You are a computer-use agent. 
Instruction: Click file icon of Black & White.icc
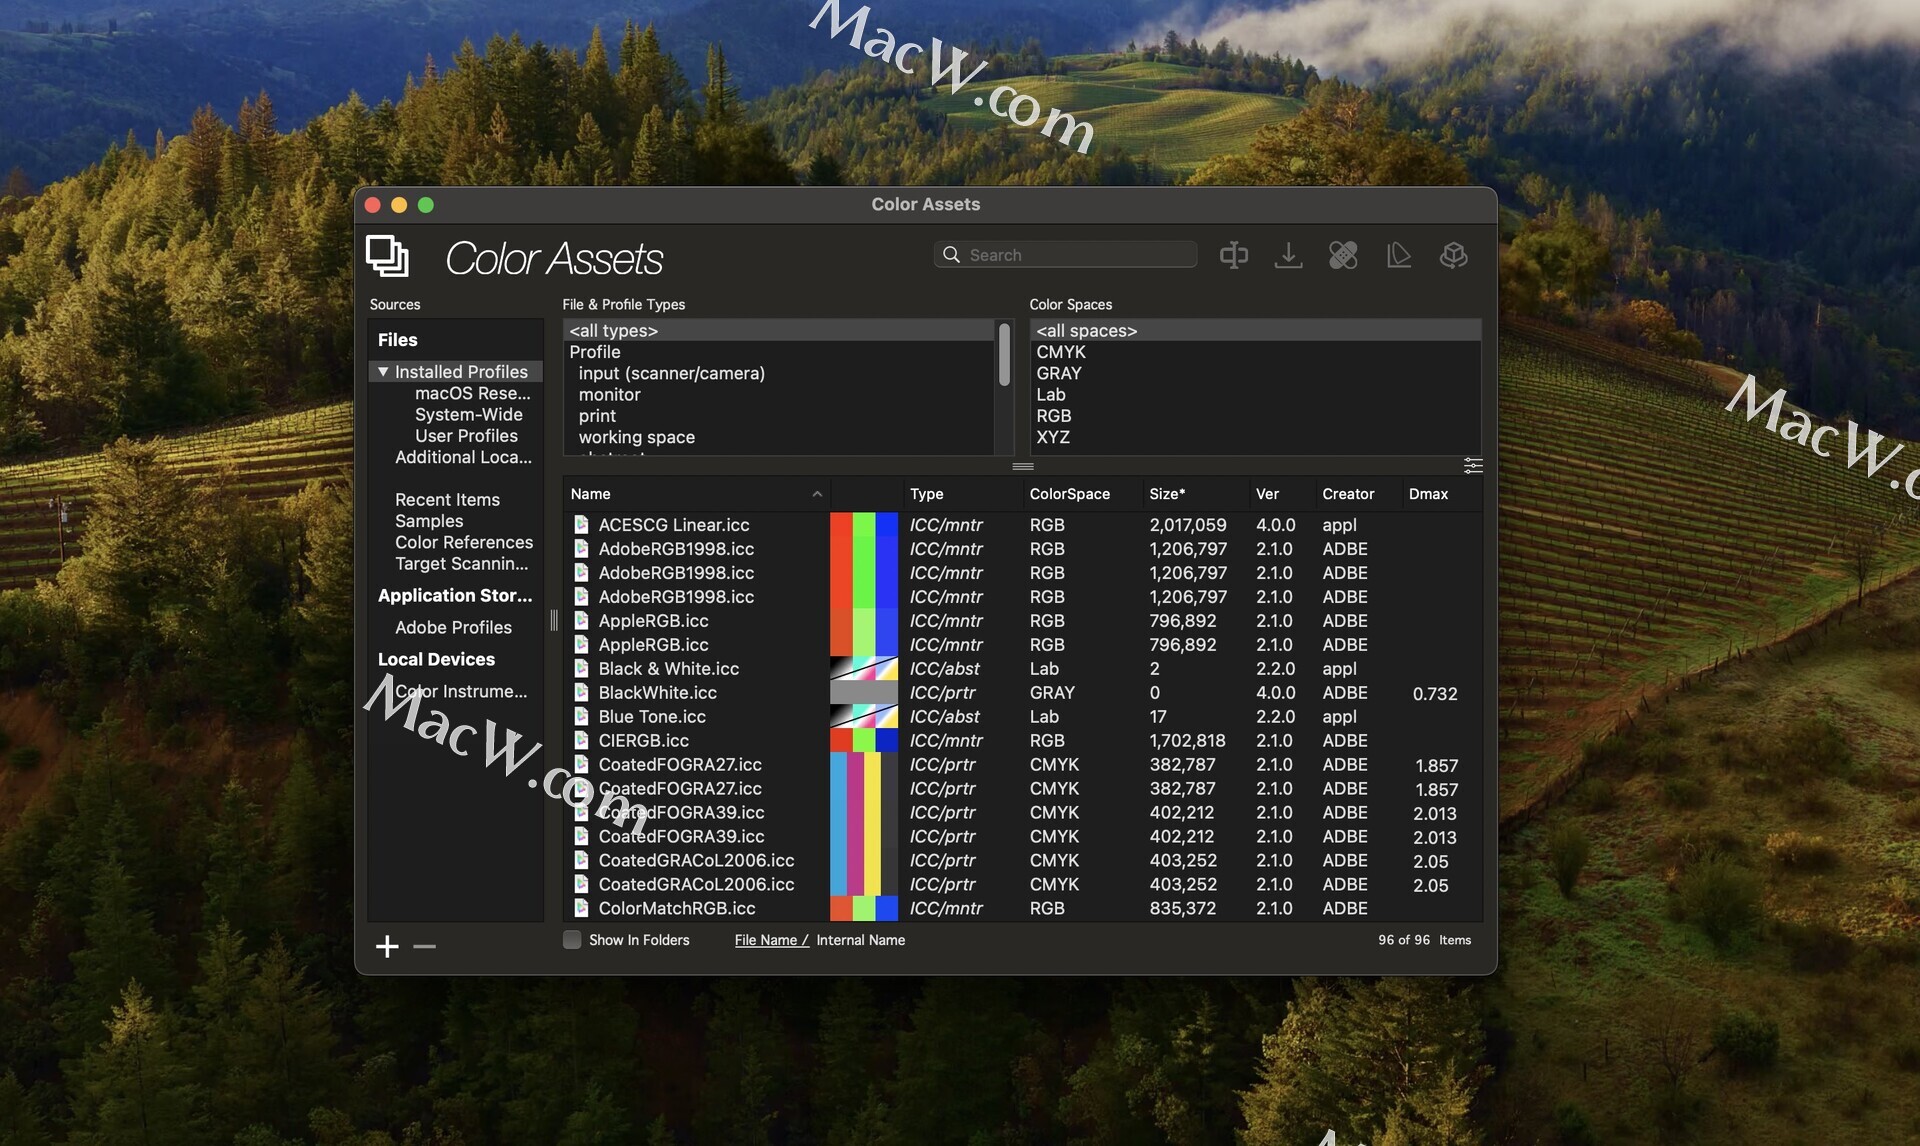coord(581,668)
